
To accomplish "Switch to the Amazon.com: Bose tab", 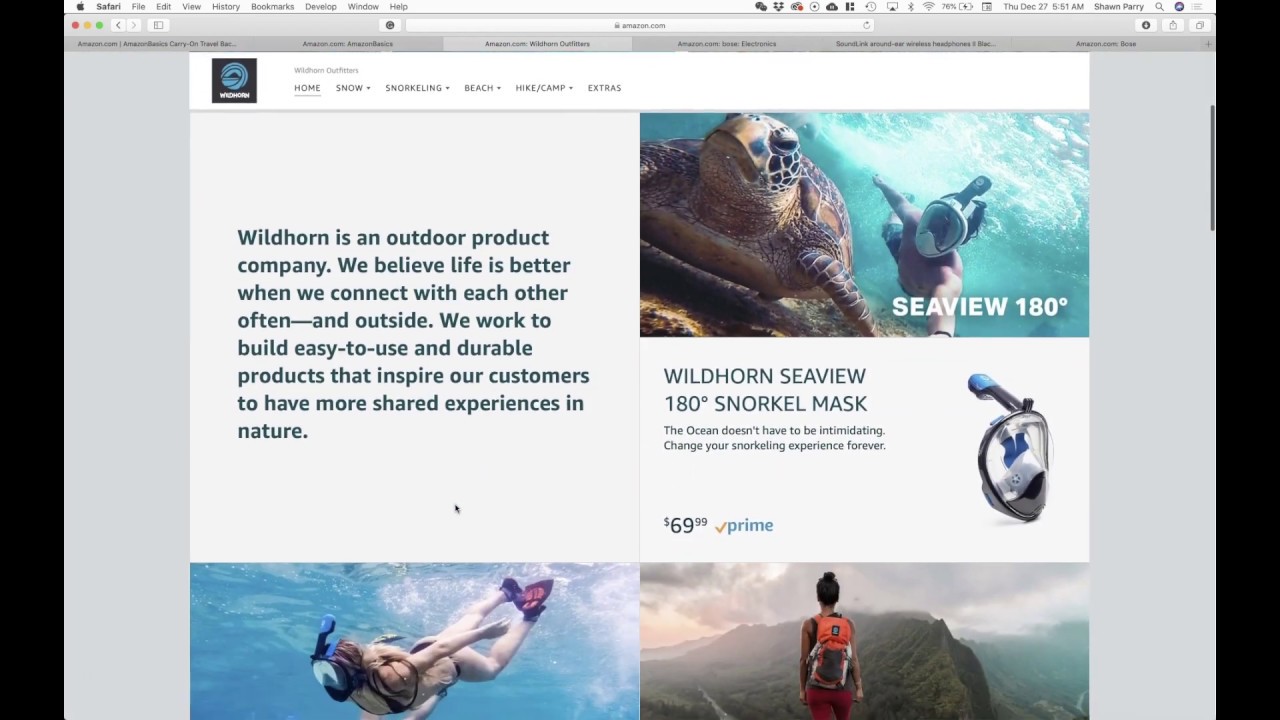I will coord(1106,44).
